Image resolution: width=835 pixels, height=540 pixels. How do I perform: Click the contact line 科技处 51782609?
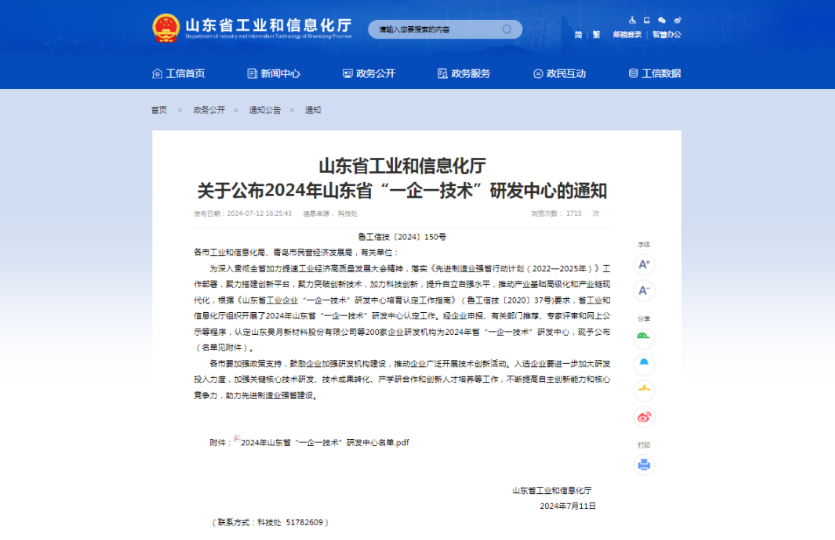(x=271, y=522)
